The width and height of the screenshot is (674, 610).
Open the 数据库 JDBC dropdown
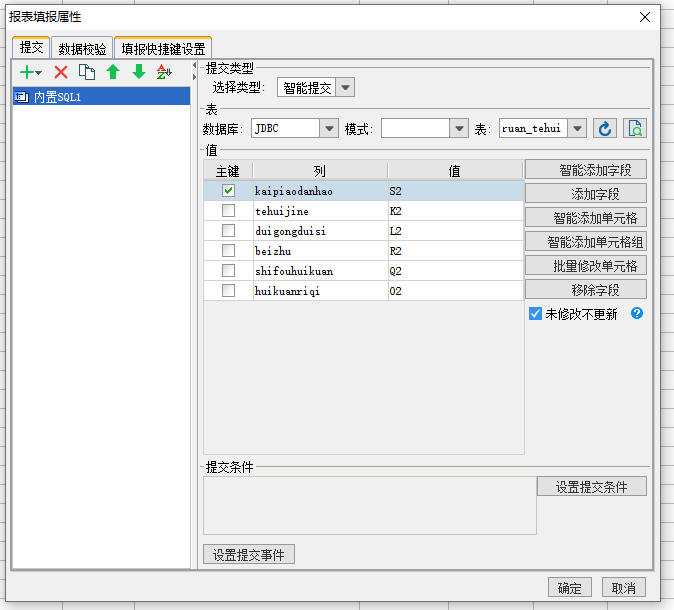pos(329,129)
